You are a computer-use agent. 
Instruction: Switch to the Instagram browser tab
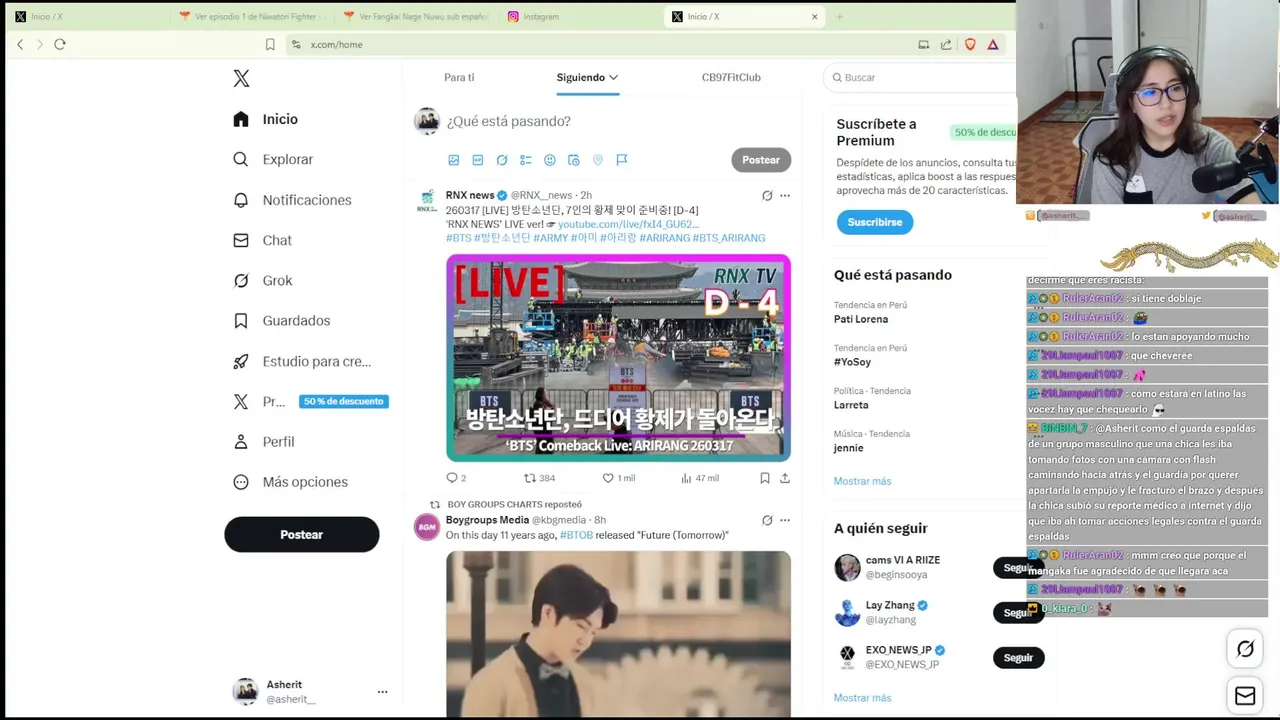[x=540, y=16]
